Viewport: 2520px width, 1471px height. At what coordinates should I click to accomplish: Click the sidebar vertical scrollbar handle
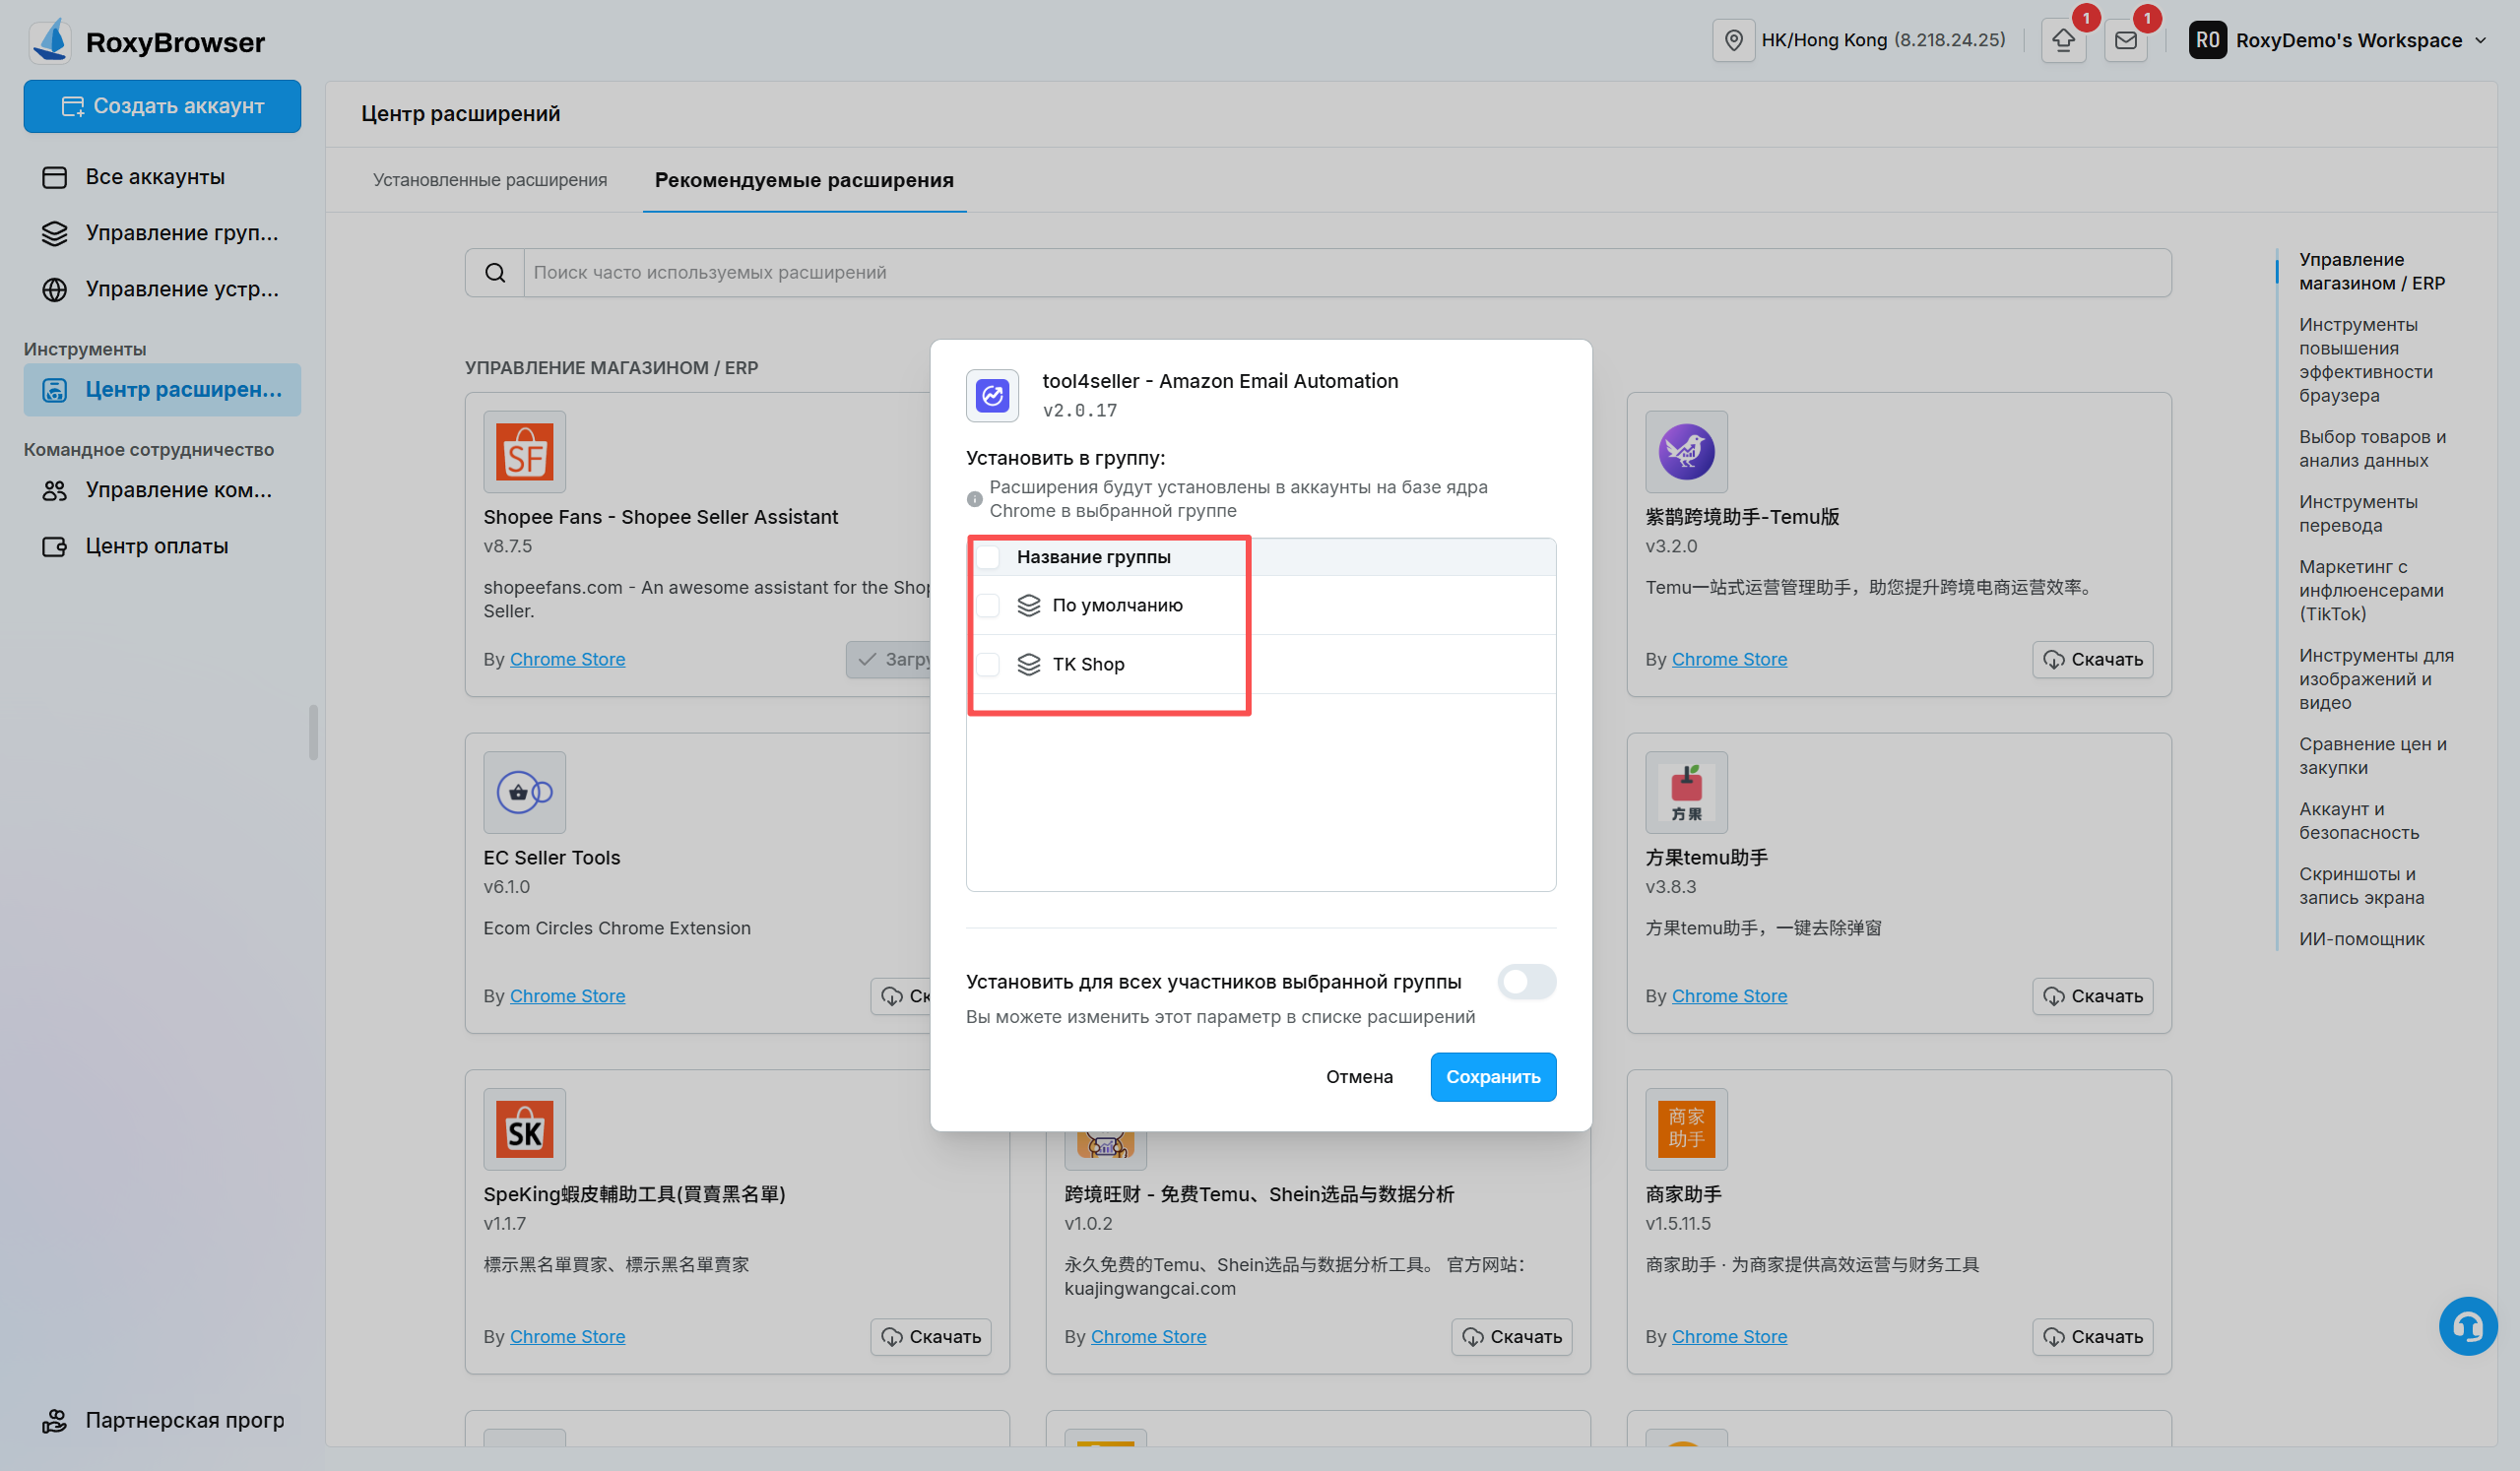pyautogui.click(x=314, y=733)
